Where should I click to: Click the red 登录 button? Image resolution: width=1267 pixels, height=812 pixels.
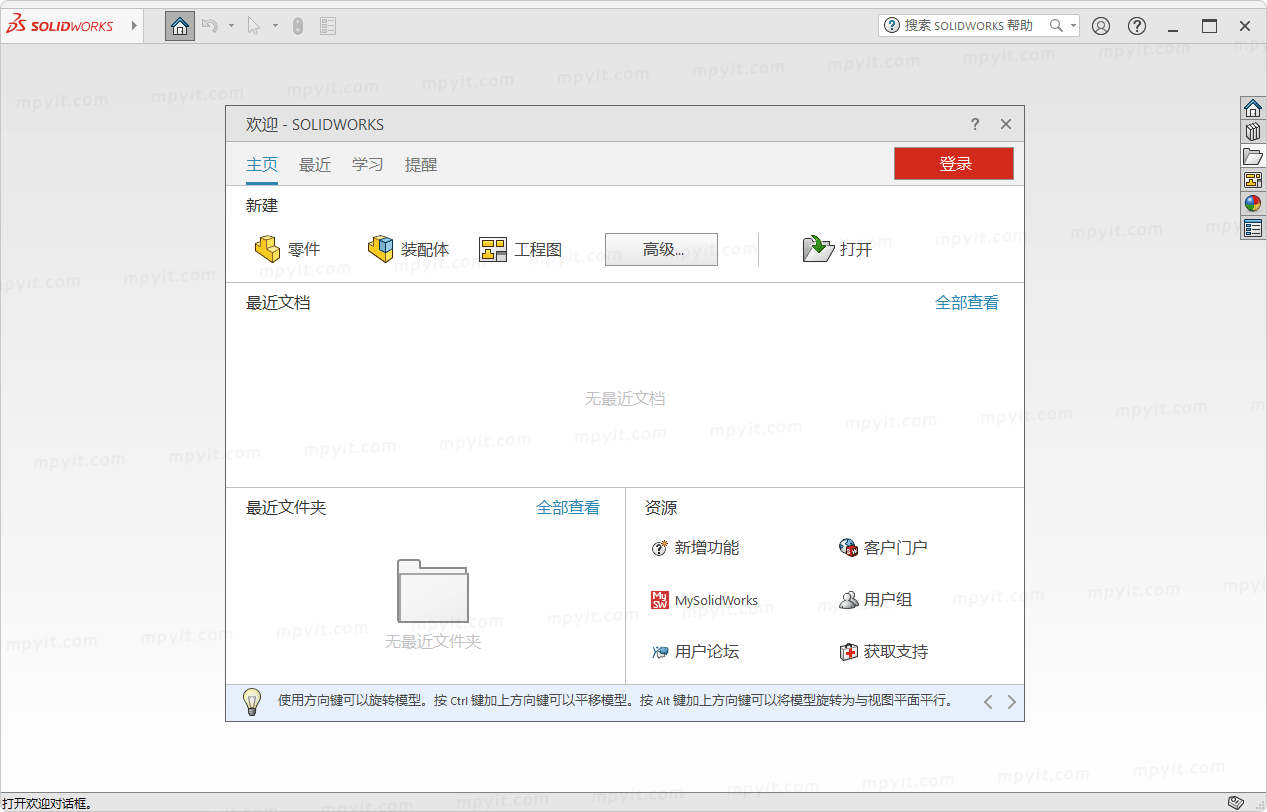[x=954, y=164]
